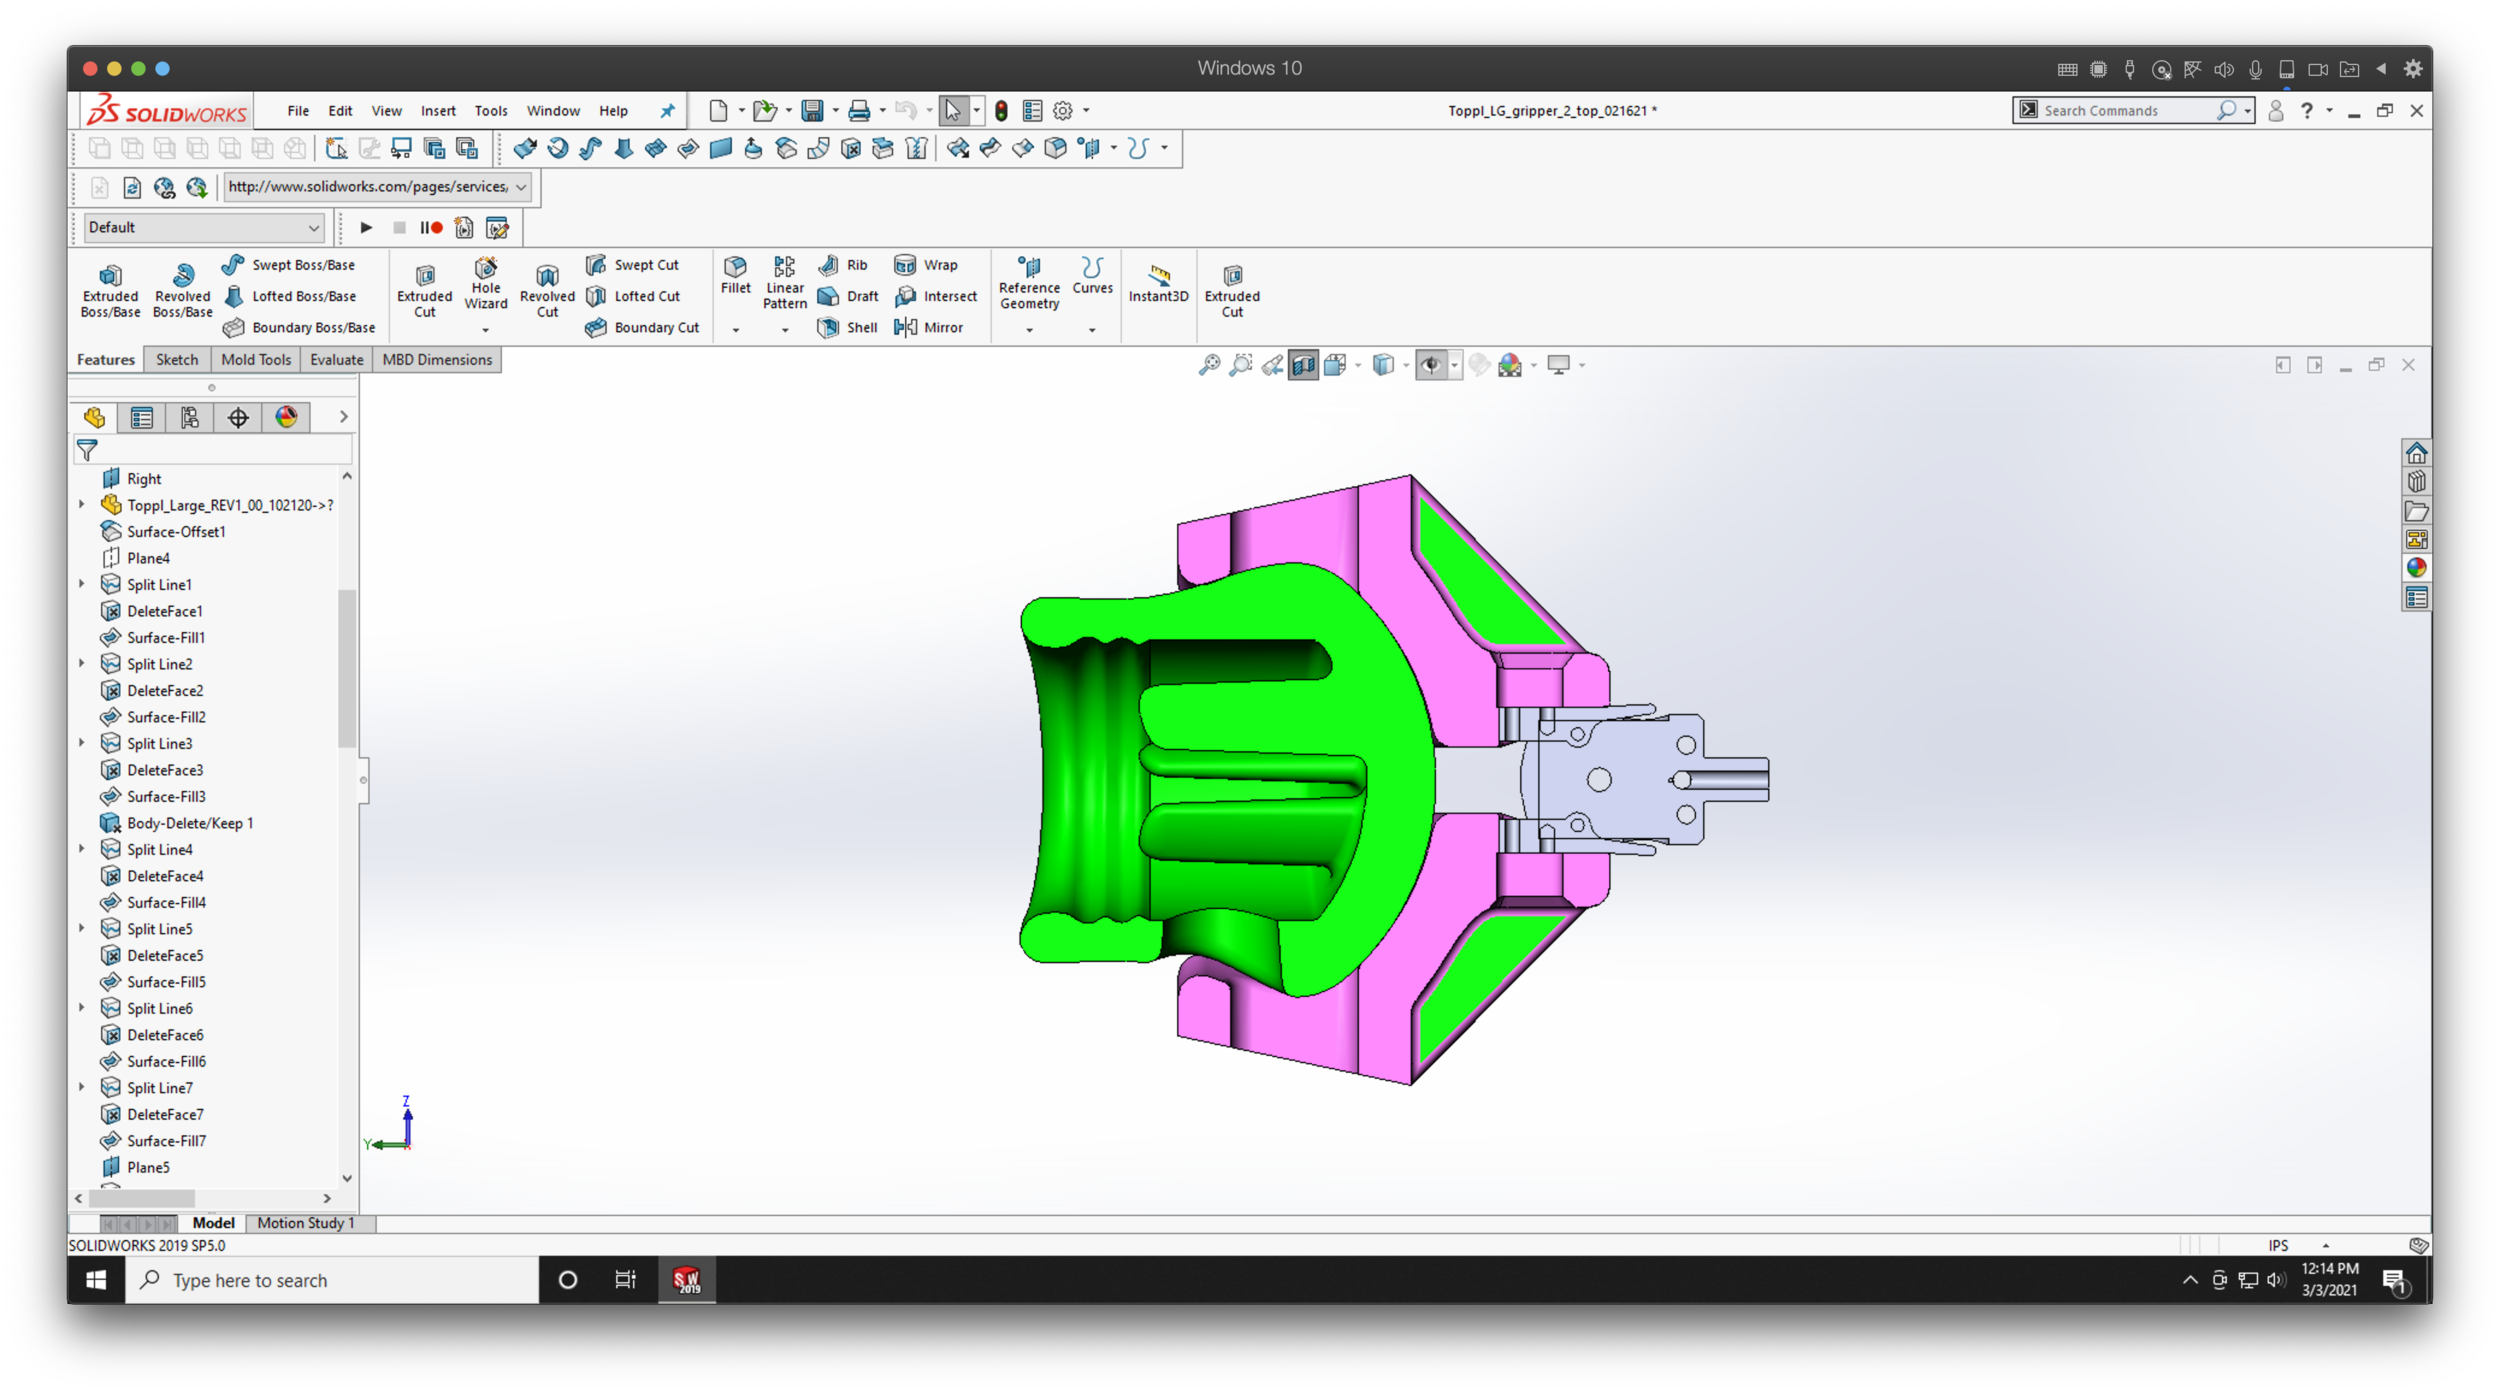Toggle Hide/Show Items in view toolbar
Image resolution: width=2500 pixels, height=1393 pixels.
1431,365
